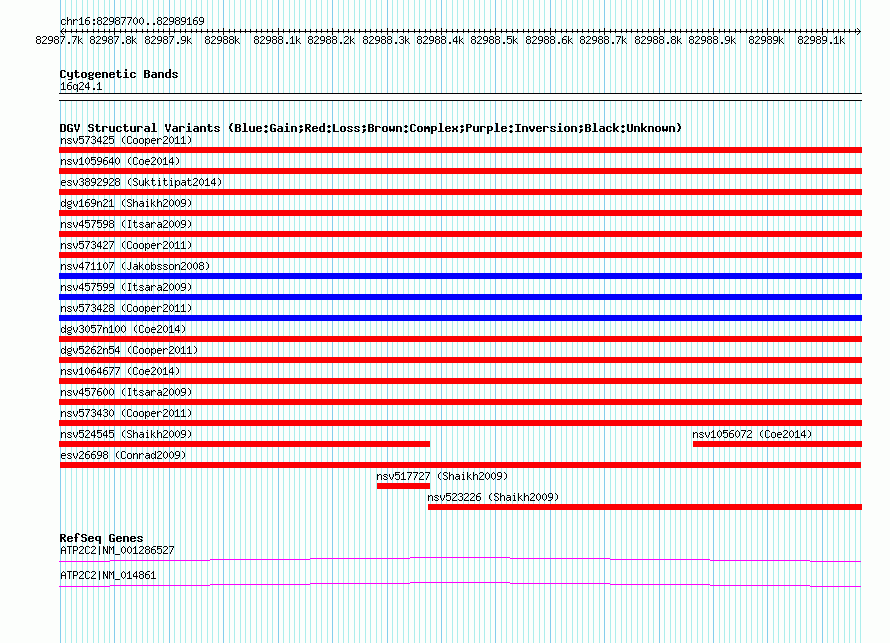Click the nsv457600 (Itsara2009) label
The width and height of the screenshot is (890, 643).
coord(126,392)
